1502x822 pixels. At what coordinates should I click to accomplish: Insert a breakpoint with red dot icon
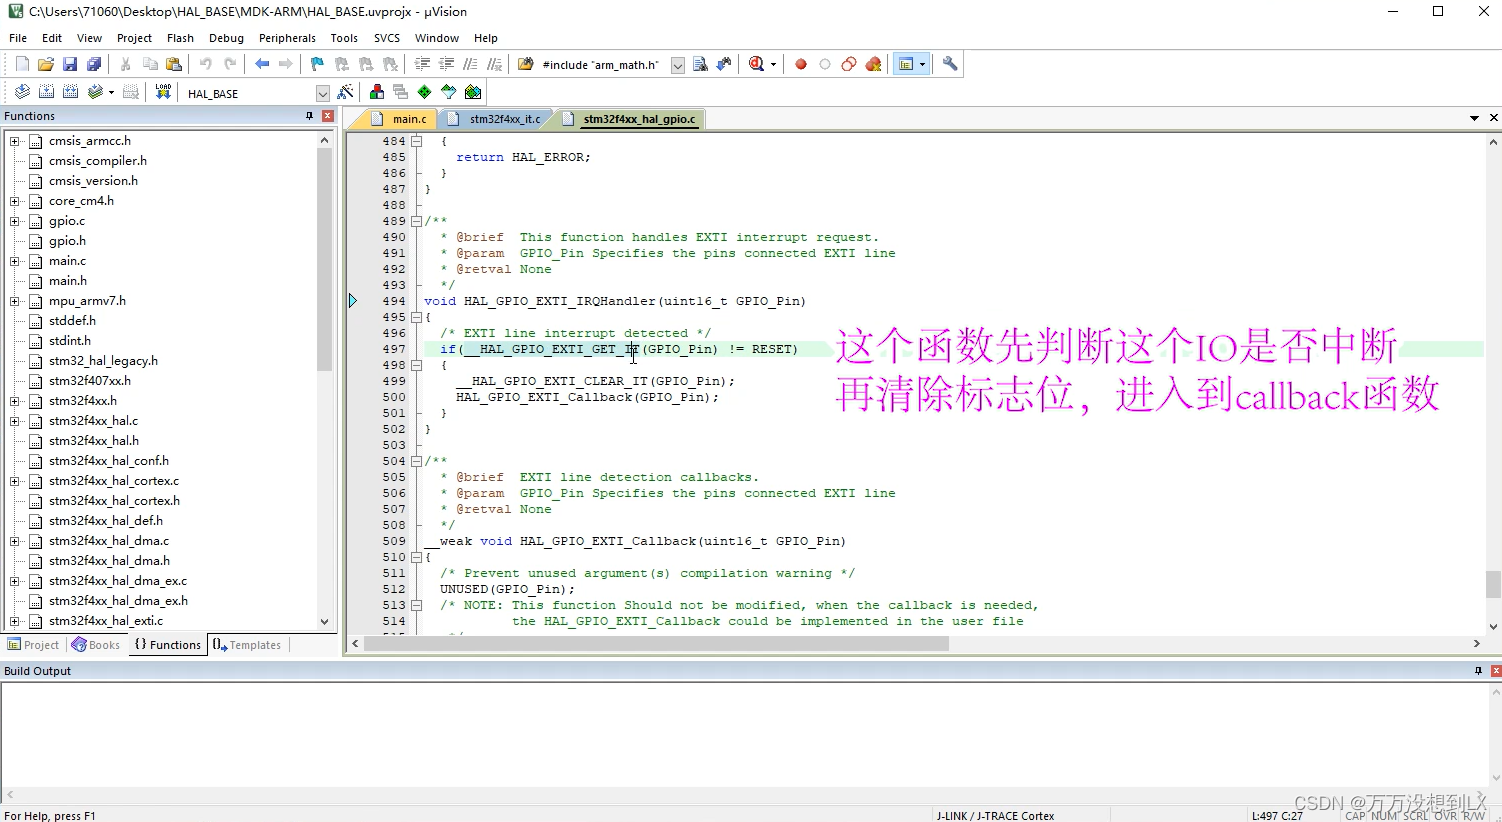tap(800, 63)
